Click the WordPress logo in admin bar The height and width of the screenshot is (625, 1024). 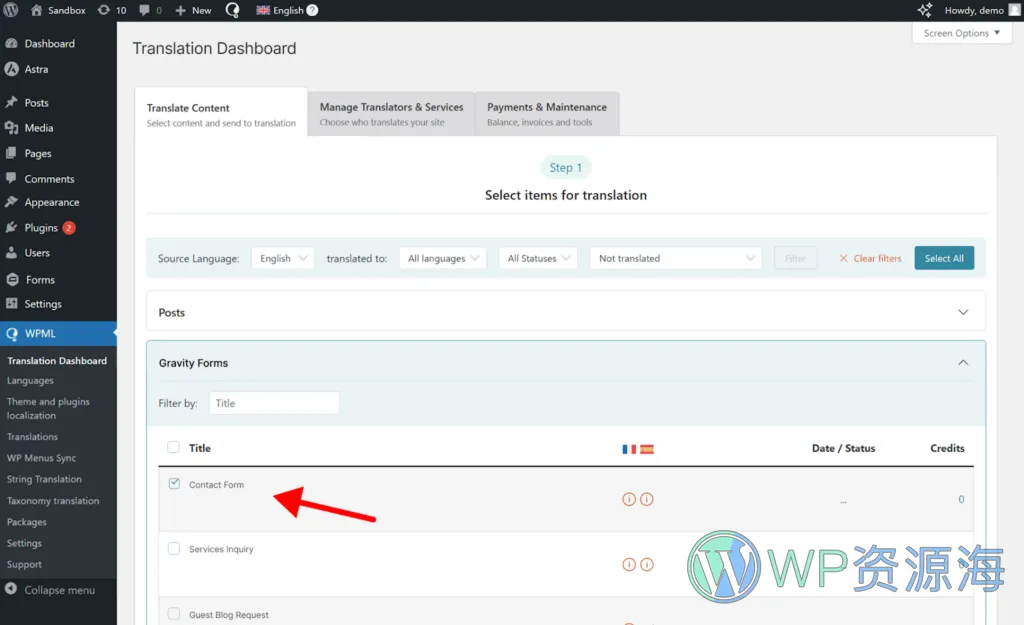click(x=11, y=10)
